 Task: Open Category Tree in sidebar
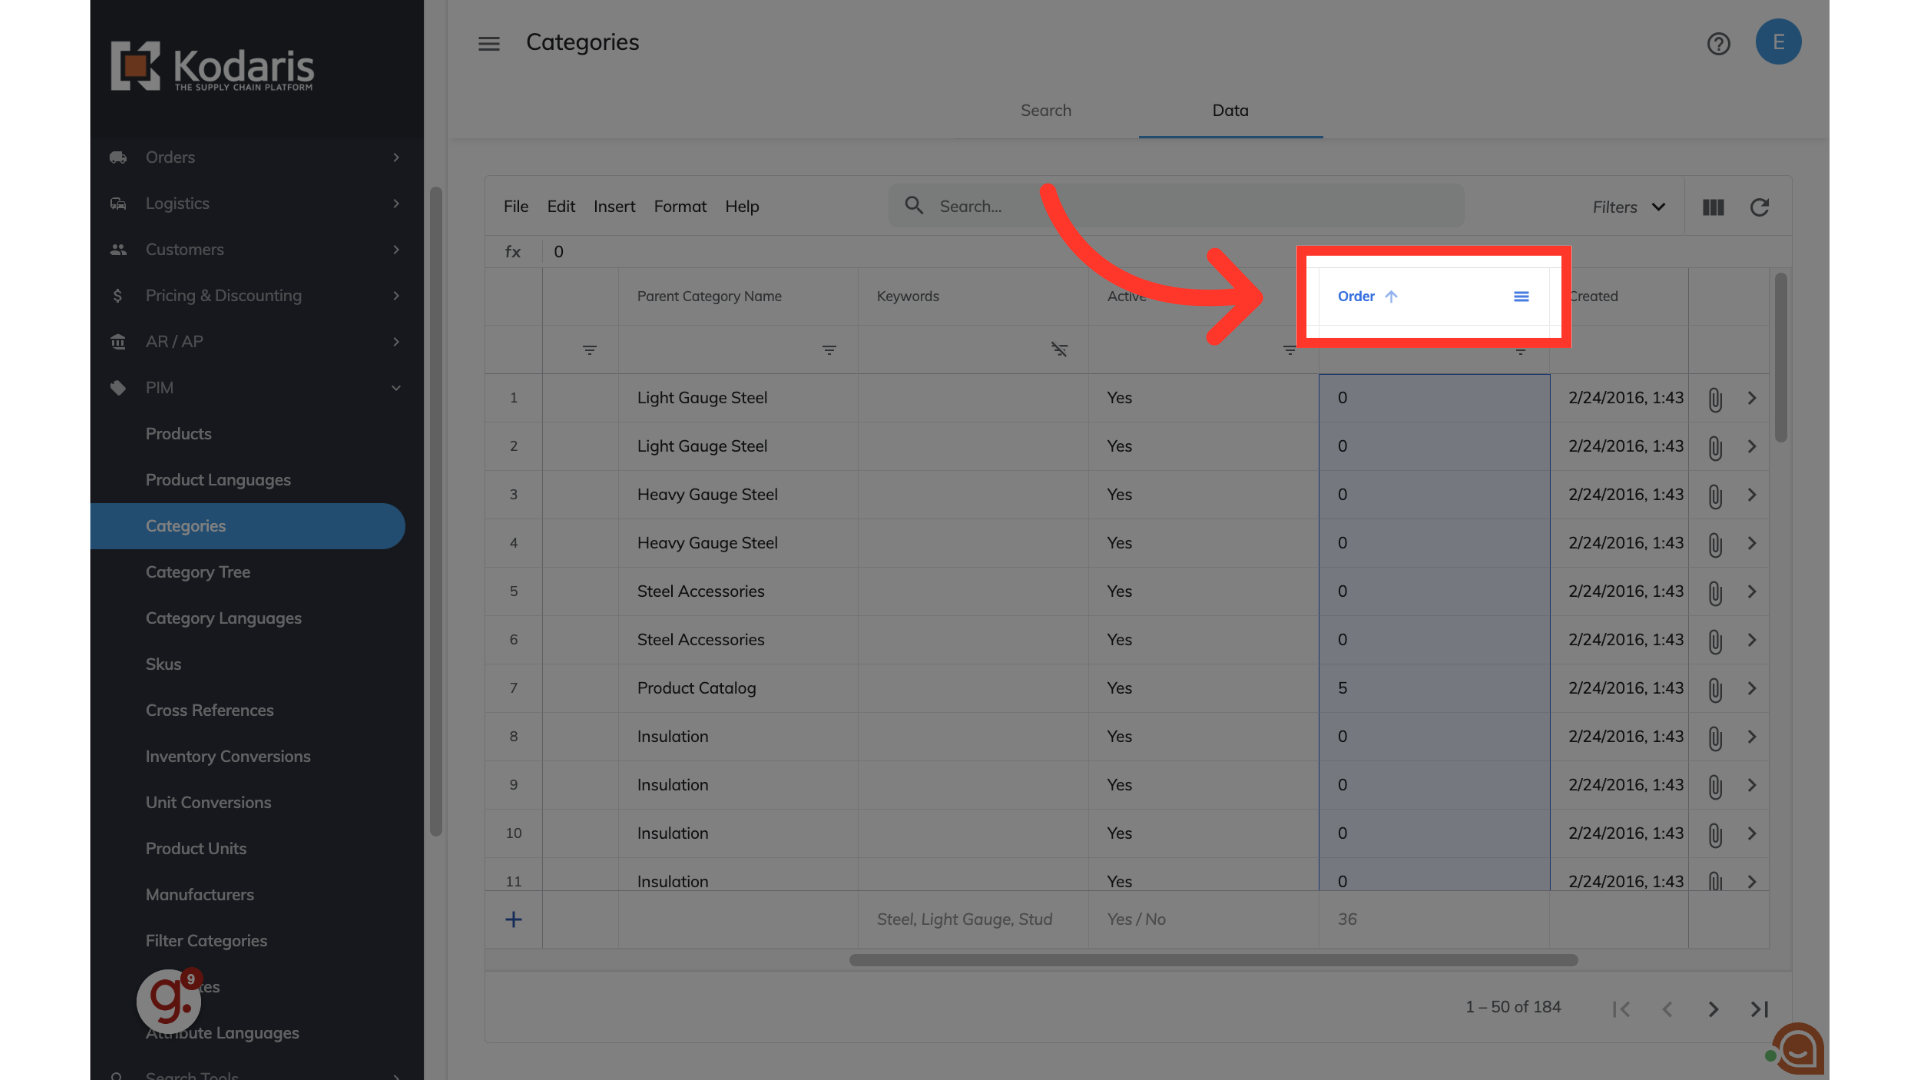coord(198,572)
